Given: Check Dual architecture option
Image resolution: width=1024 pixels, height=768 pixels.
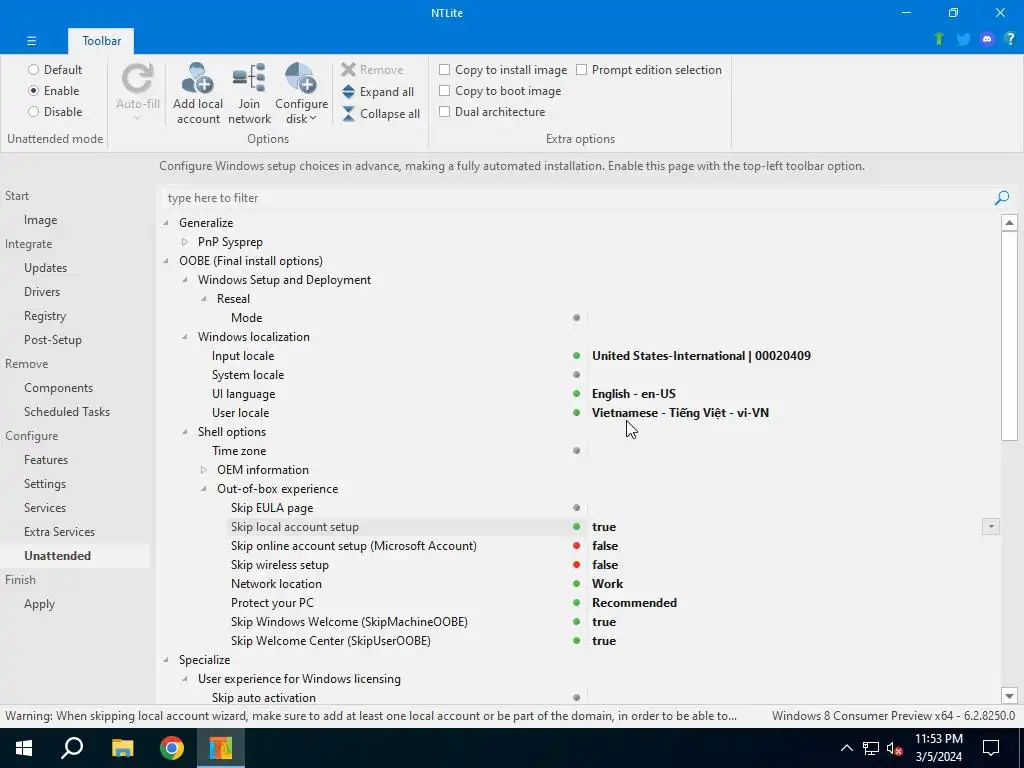Looking at the screenshot, I should pyautogui.click(x=492, y=112).
